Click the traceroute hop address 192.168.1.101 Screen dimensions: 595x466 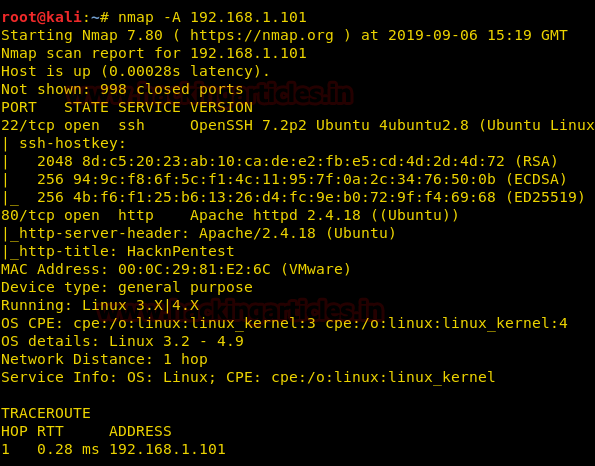tap(167, 449)
